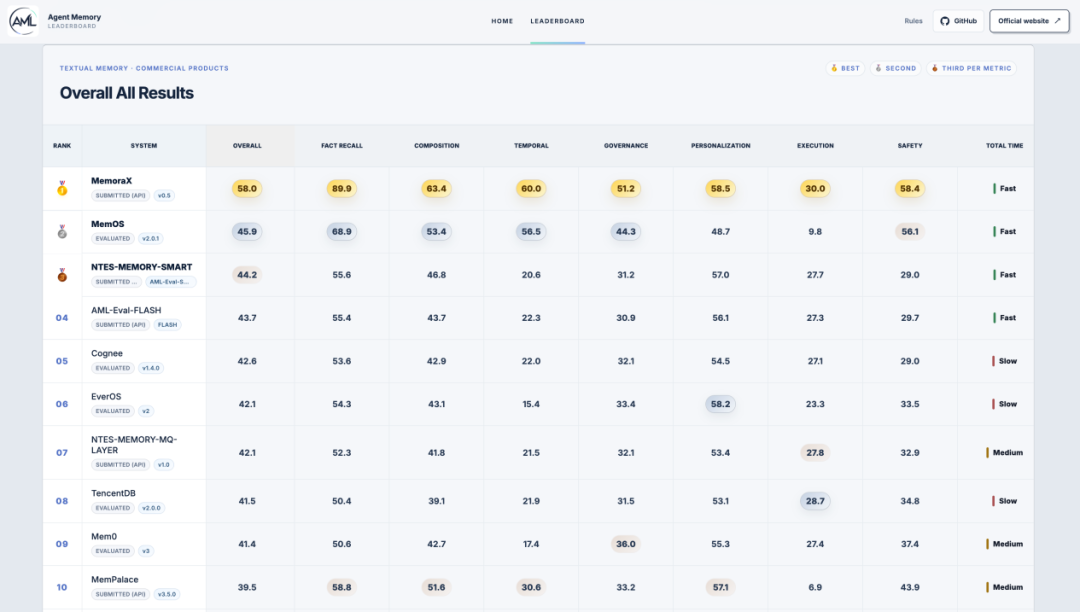Screen dimensions: 1080x612
Task: Click the EVALUATED tag under EverOS
Action: [113, 411]
